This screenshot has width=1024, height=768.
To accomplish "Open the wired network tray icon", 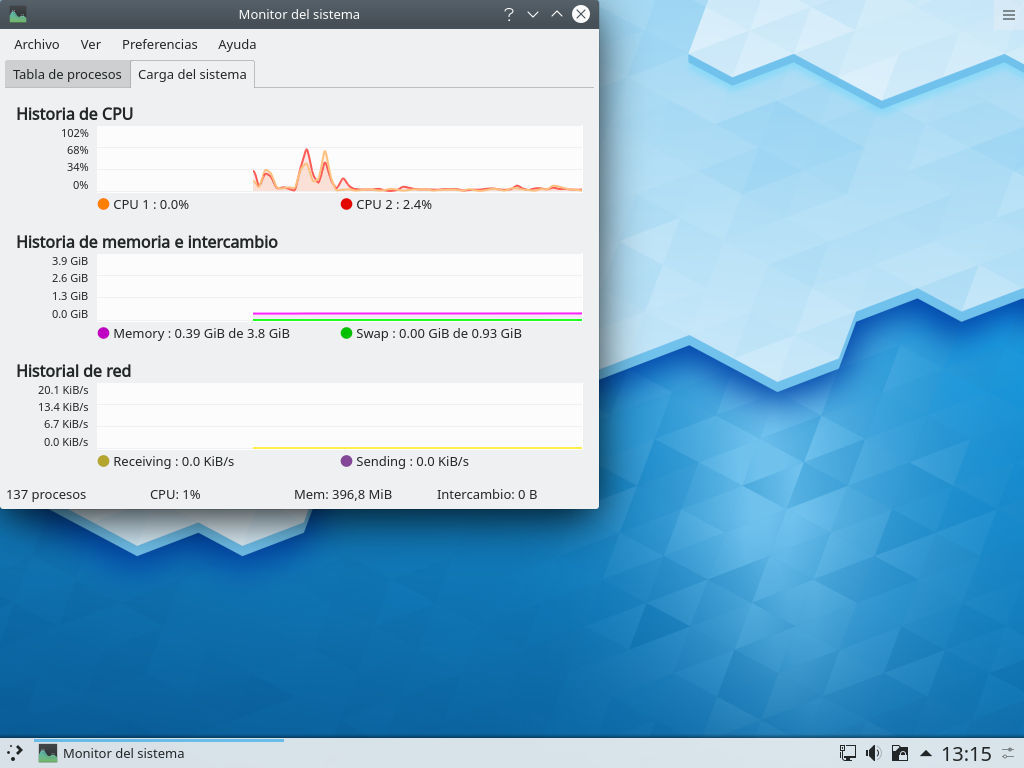I will coord(847,753).
